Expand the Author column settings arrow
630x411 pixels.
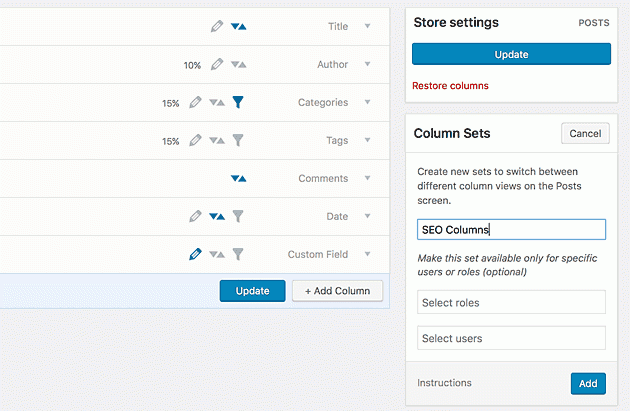[x=367, y=64]
